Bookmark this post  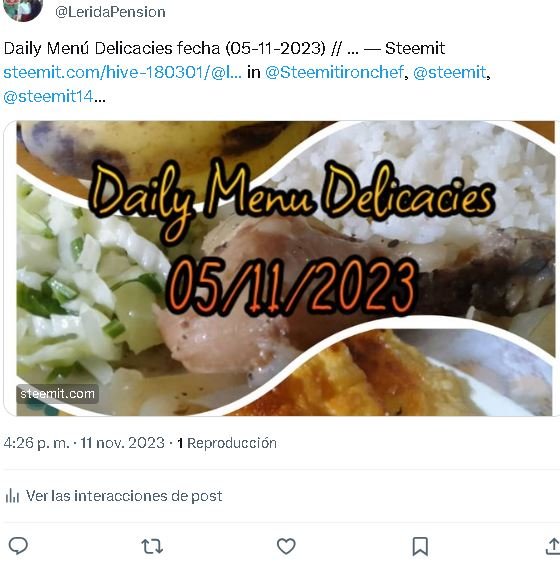click(420, 546)
